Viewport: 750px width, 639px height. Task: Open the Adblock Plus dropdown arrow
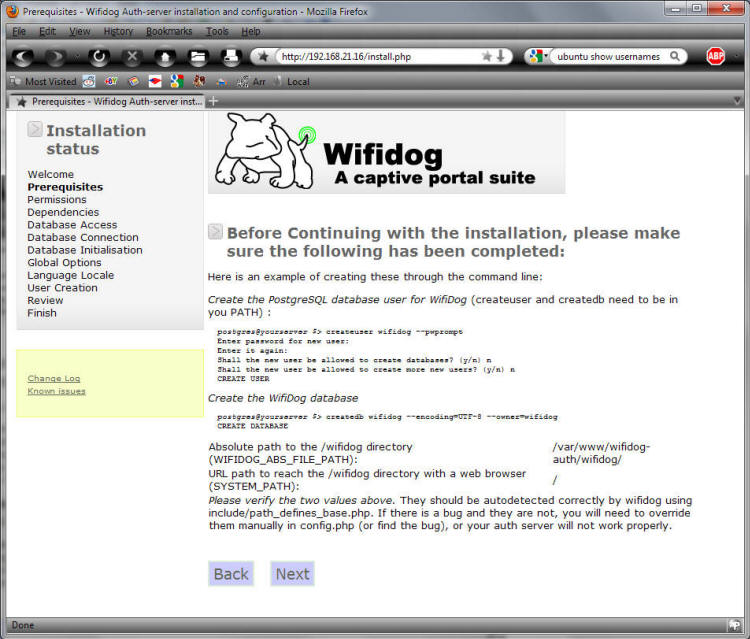736,57
